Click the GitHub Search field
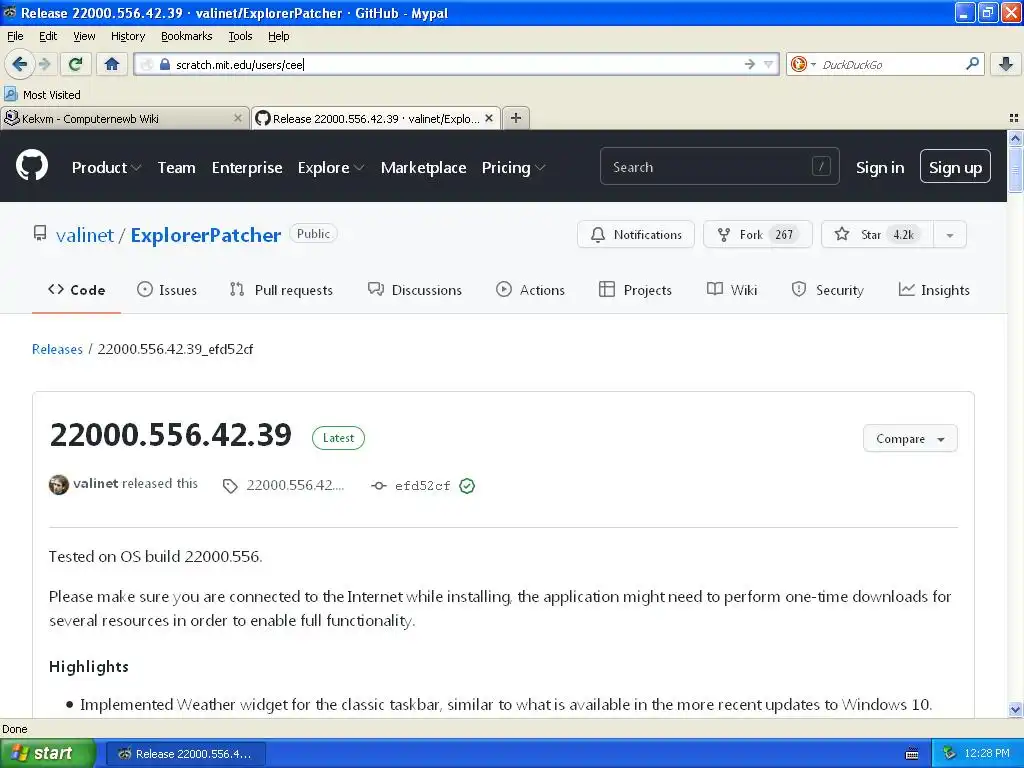This screenshot has width=1024, height=768. (719, 167)
